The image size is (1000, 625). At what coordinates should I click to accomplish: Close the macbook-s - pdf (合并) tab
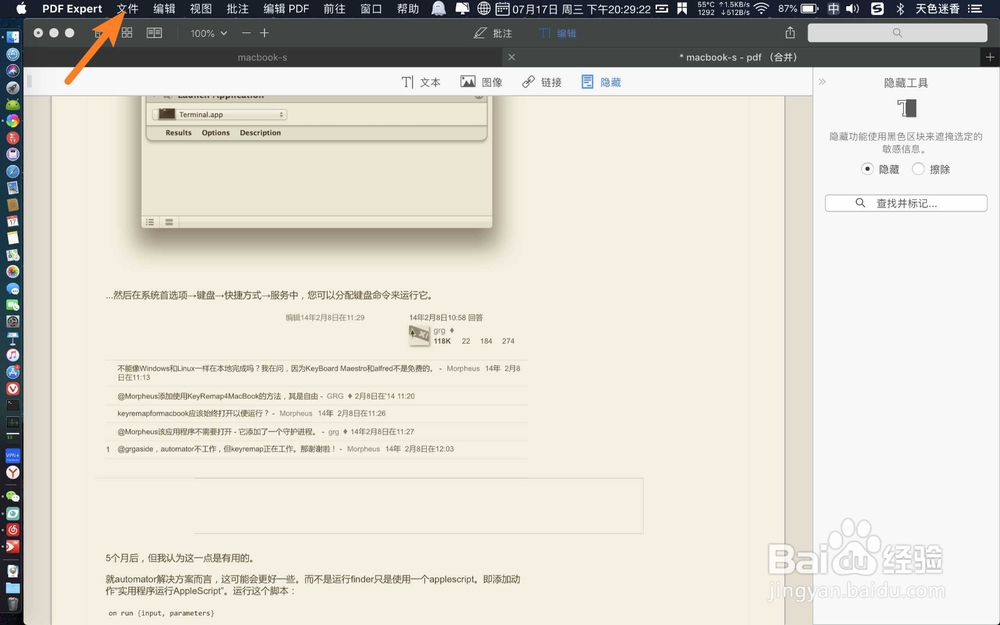(x=511, y=57)
